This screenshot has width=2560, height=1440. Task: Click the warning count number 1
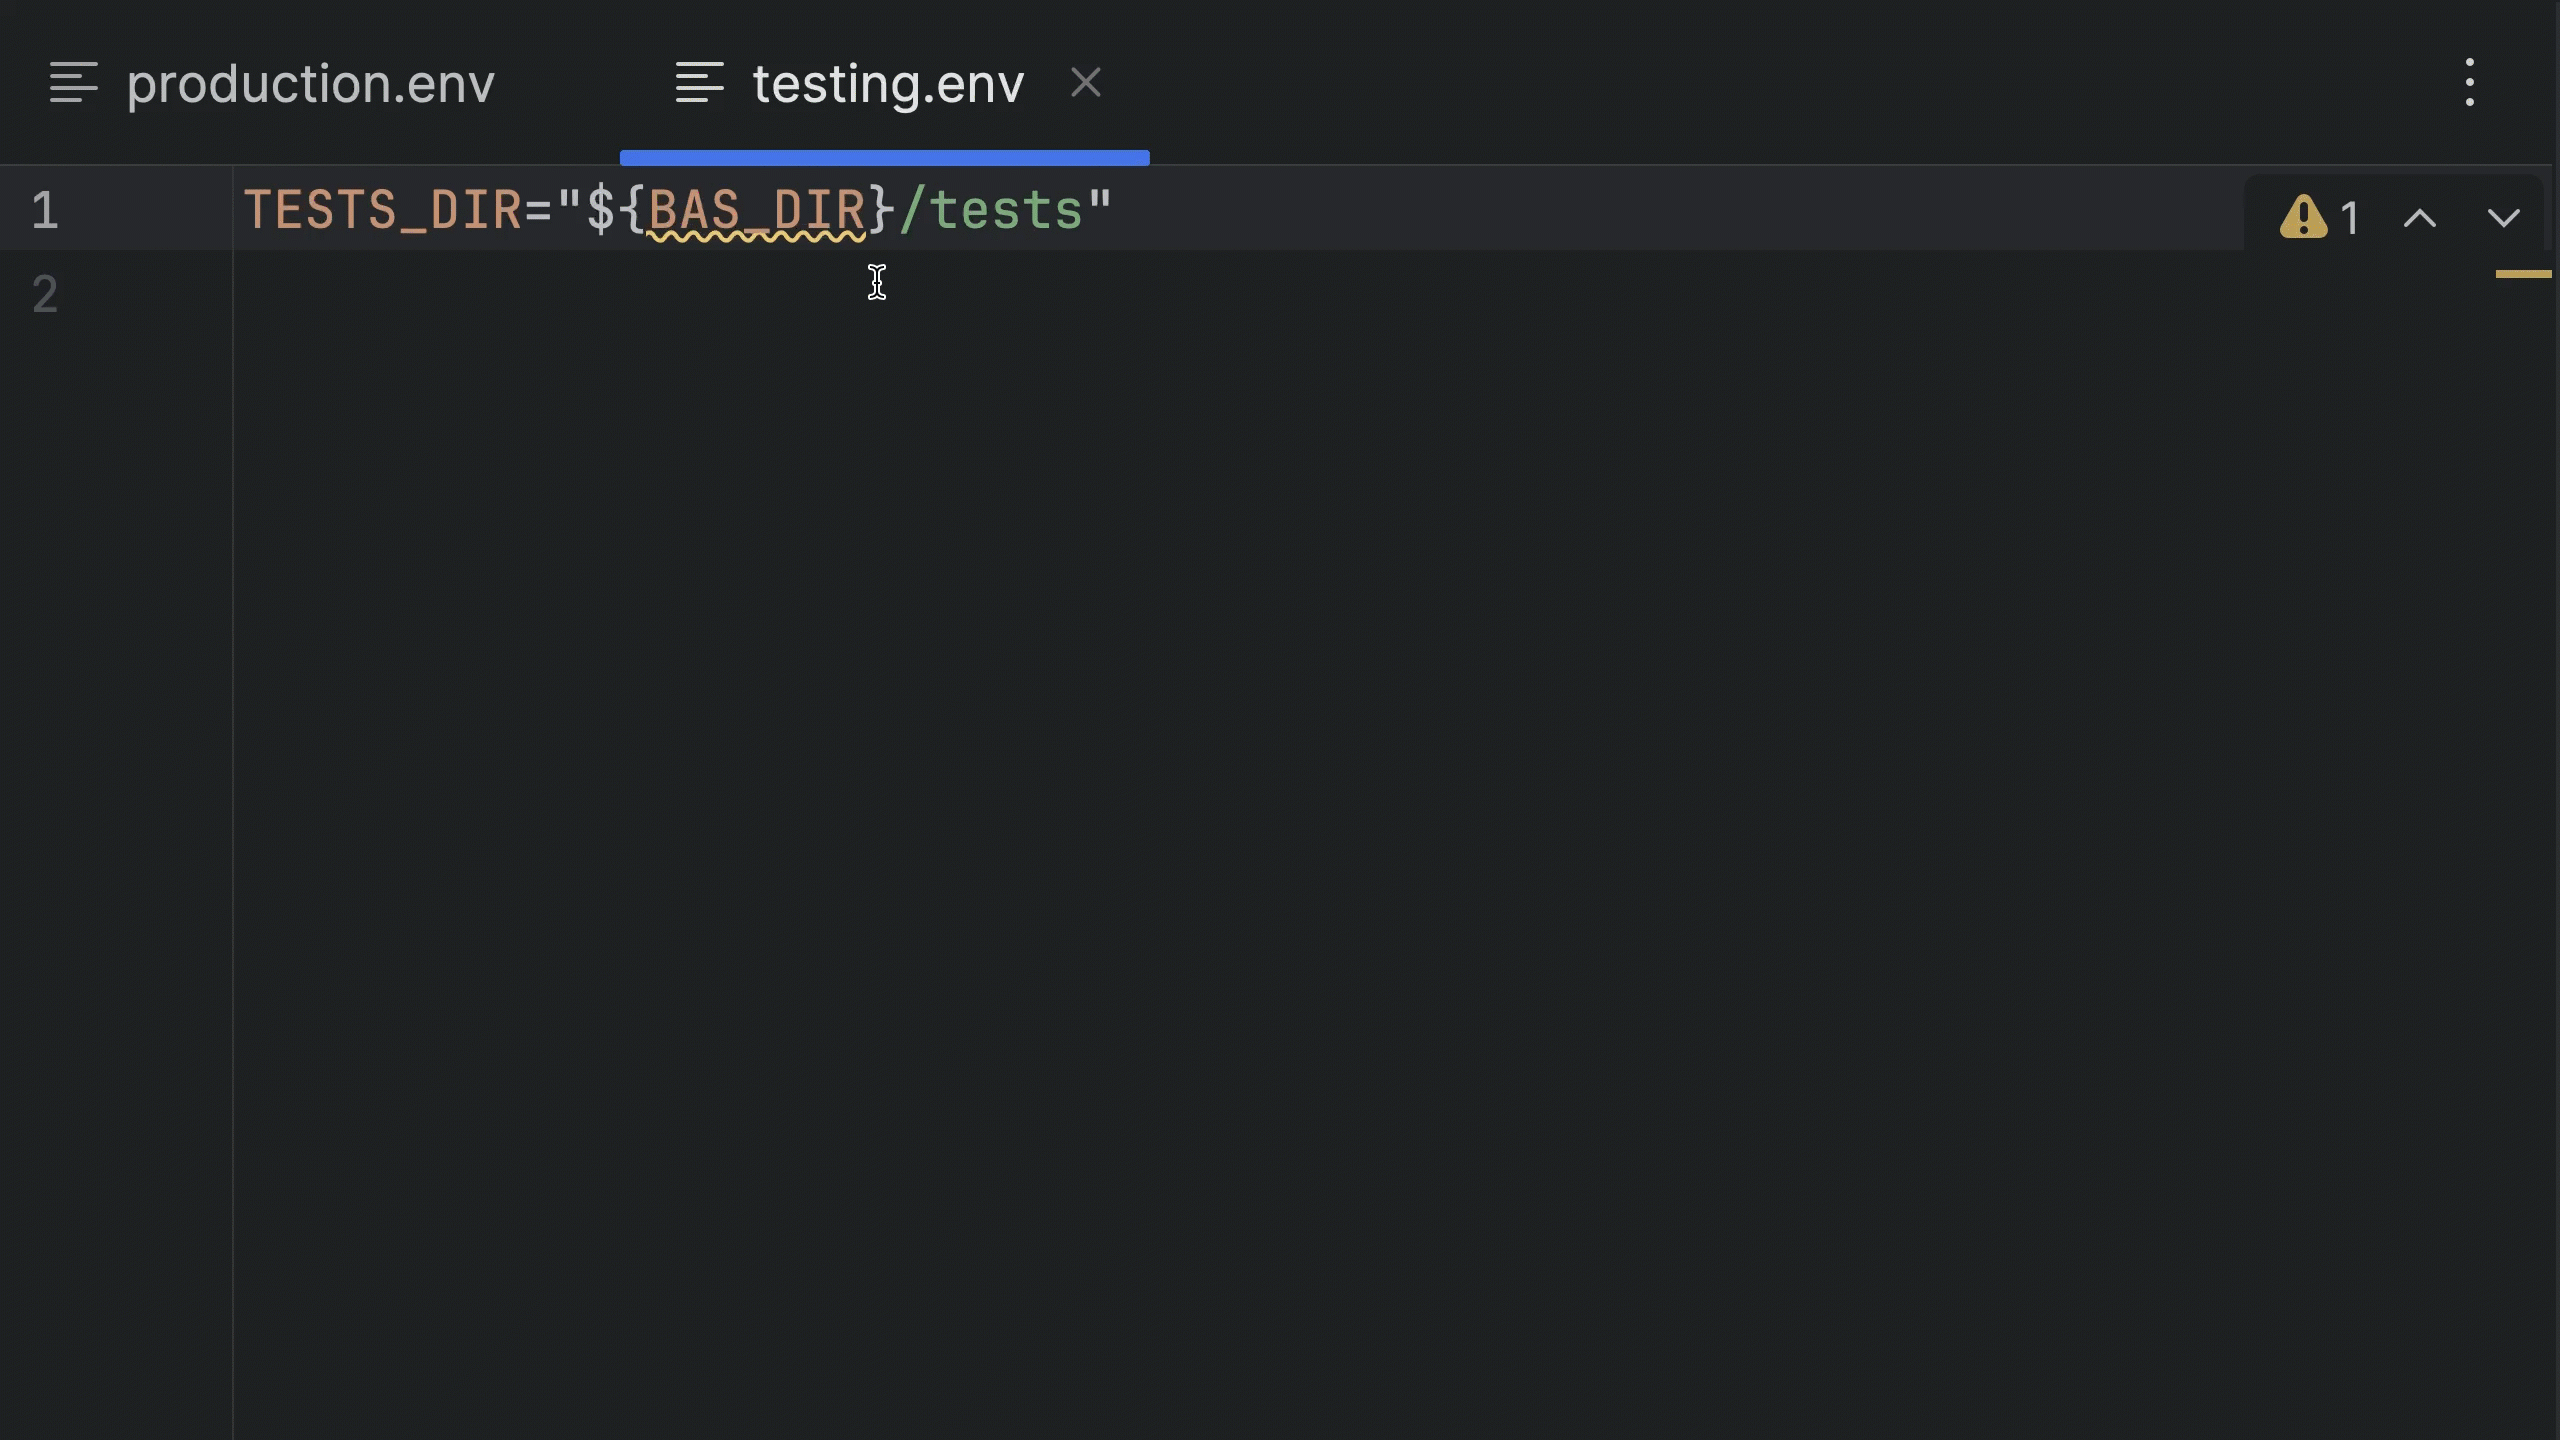[2350, 218]
